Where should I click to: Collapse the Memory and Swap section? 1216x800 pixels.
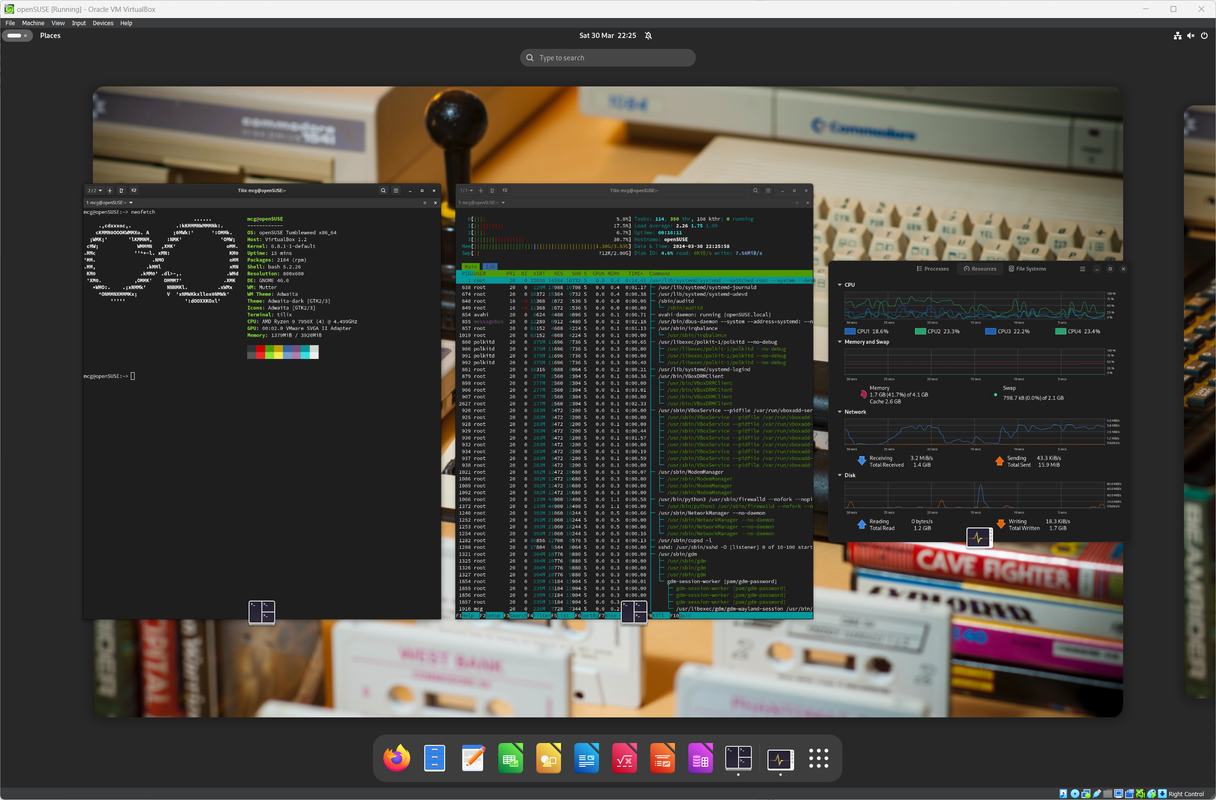pos(840,342)
